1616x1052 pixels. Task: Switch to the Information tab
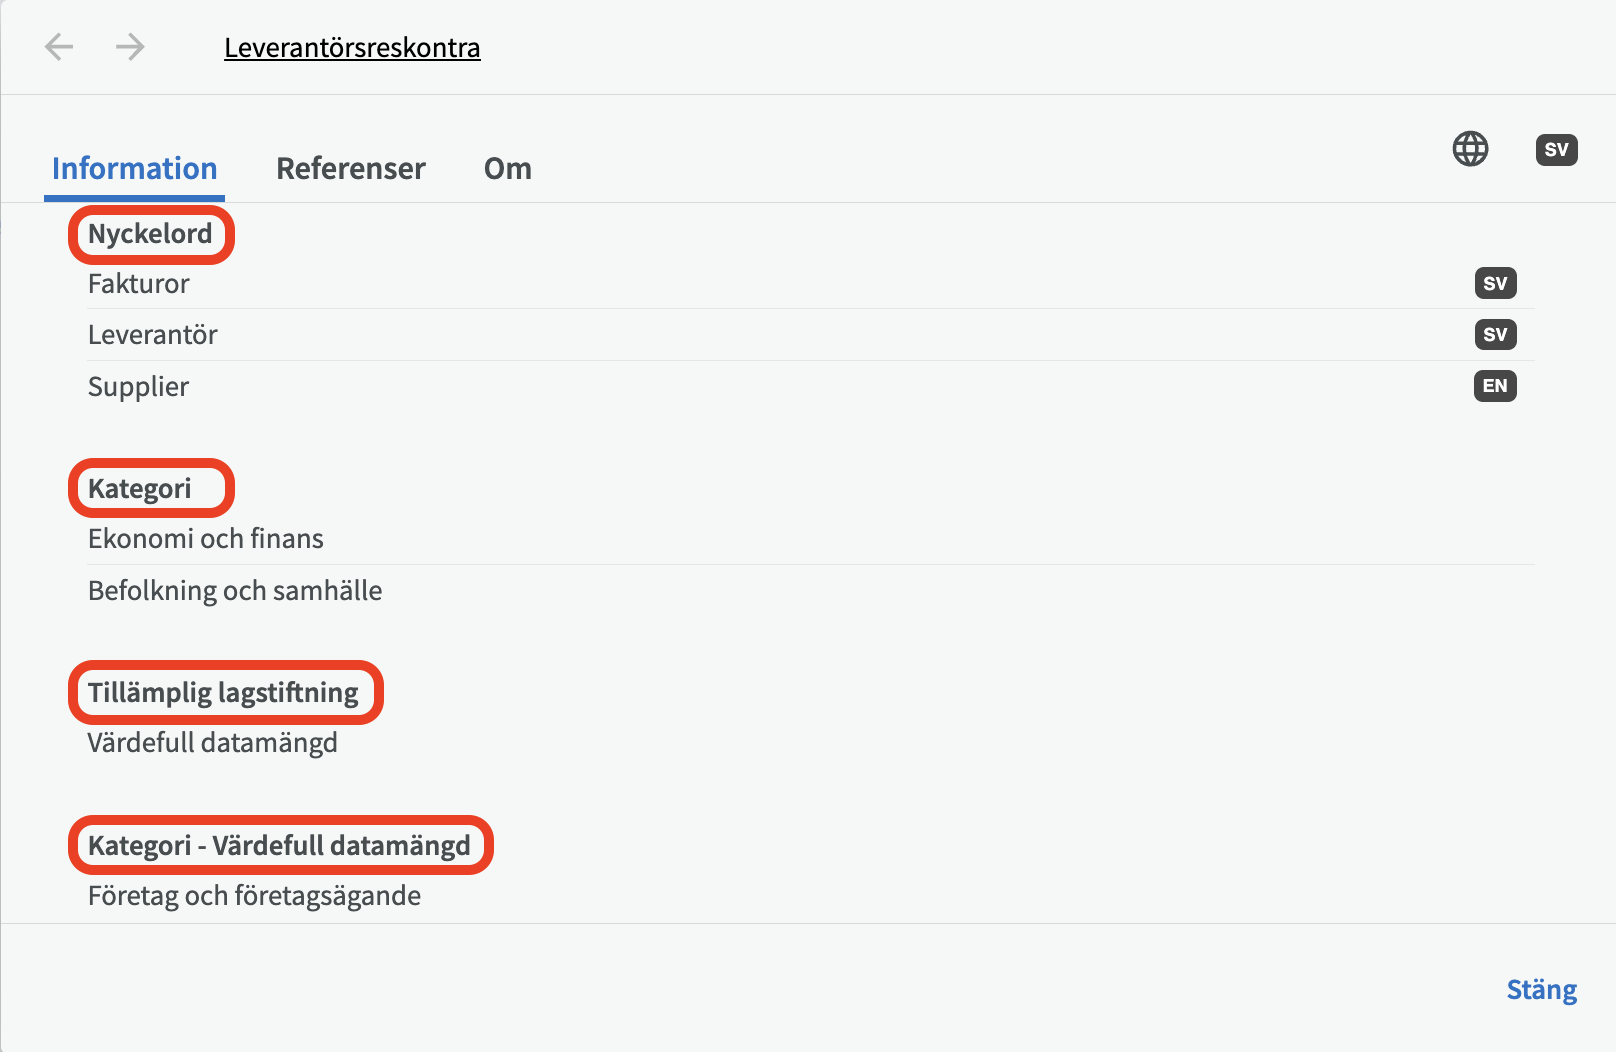134,168
